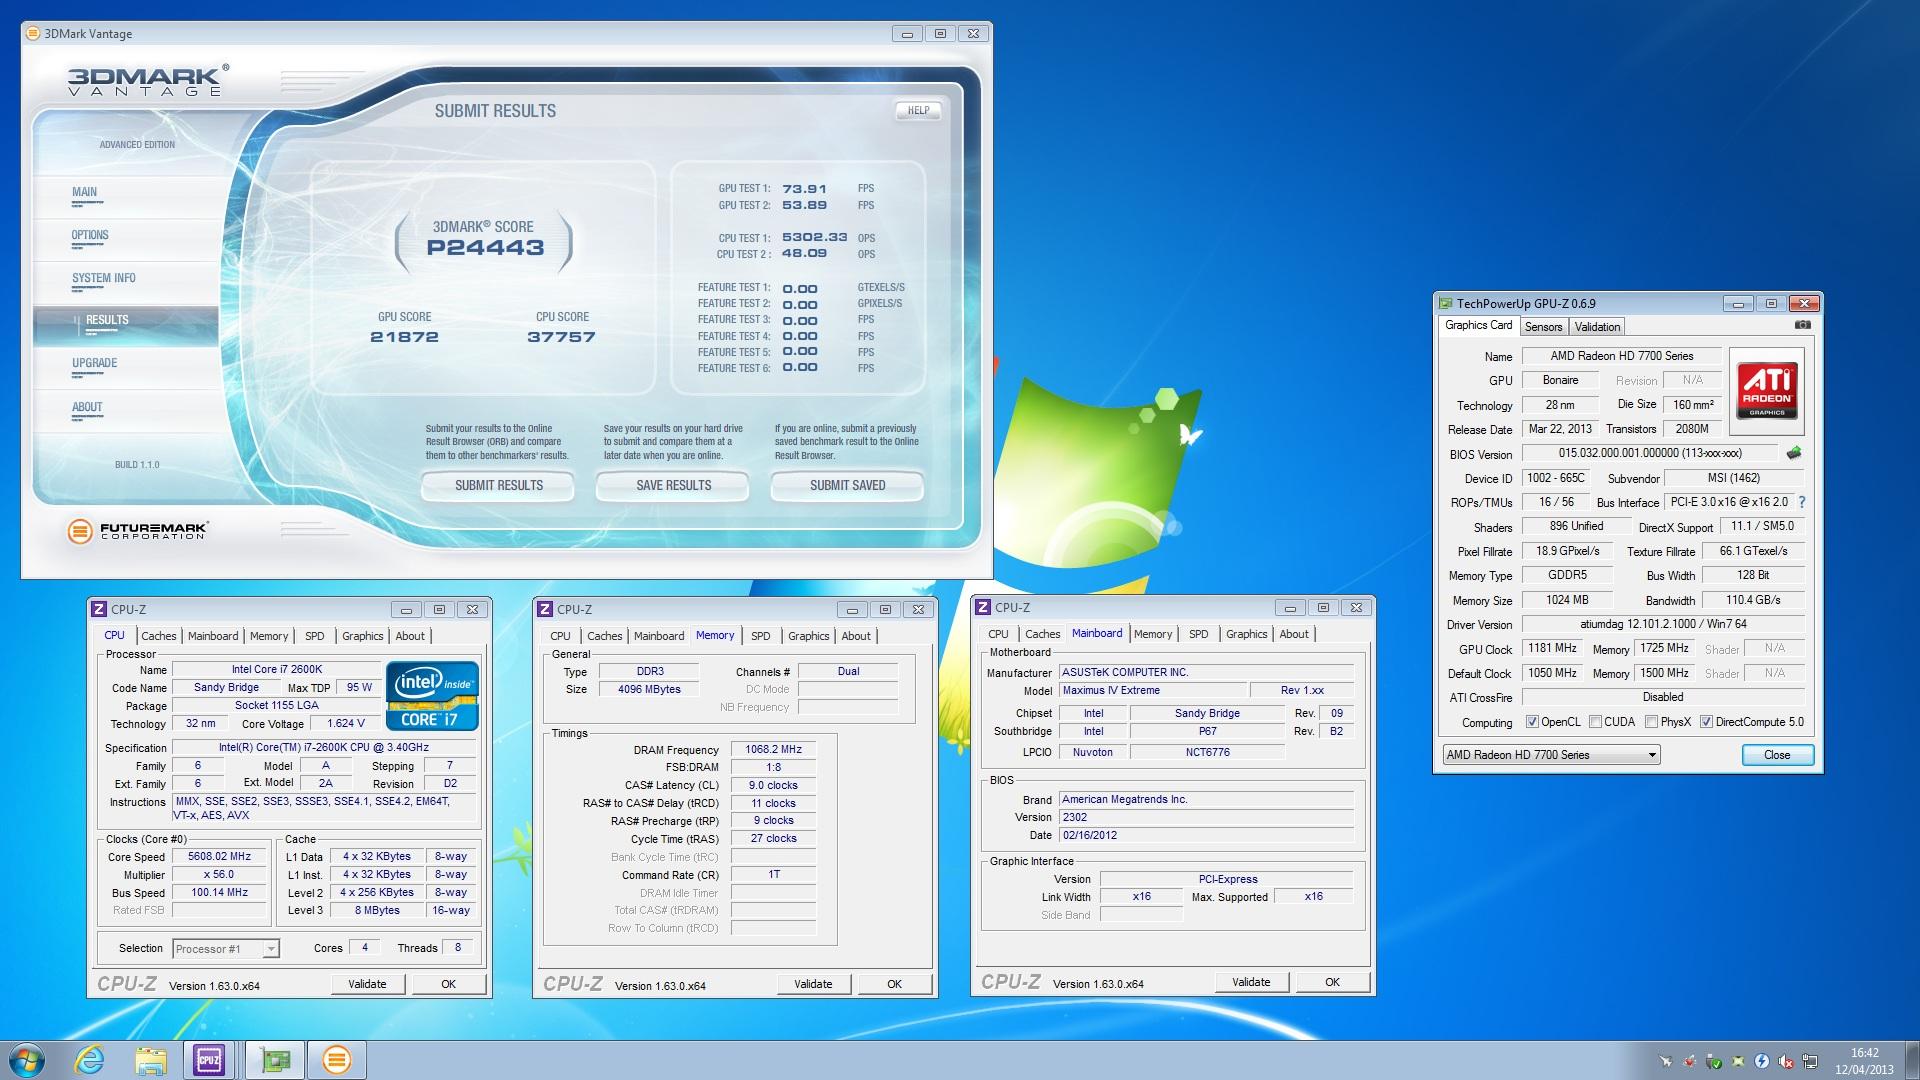Click OK in the CPU-Z Memory window
Image resolution: width=1920 pixels, height=1080 pixels.
(x=894, y=984)
